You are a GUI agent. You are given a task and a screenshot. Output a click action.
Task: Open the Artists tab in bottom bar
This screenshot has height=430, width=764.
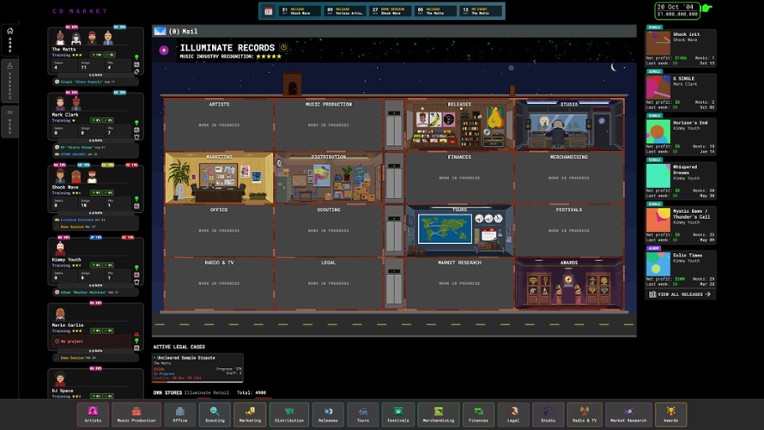[93, 414]
